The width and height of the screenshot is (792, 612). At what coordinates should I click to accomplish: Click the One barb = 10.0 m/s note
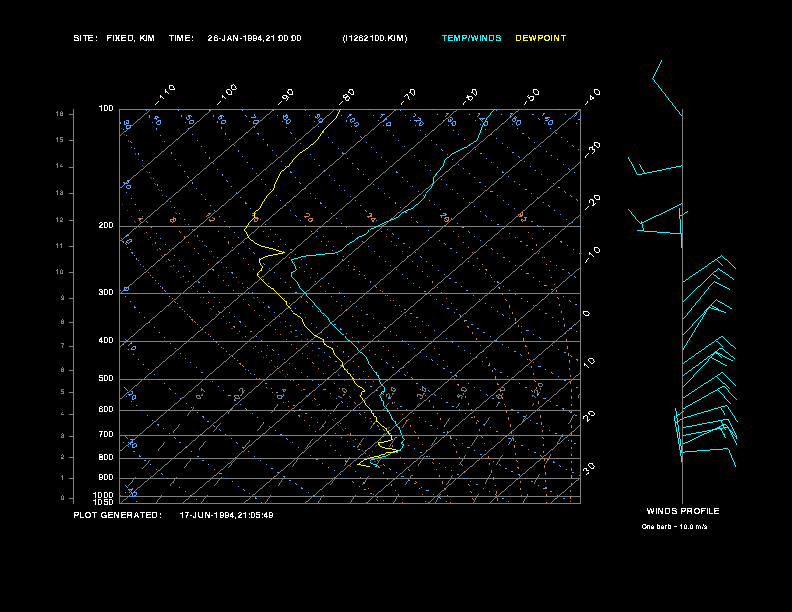tap(674, 527)
